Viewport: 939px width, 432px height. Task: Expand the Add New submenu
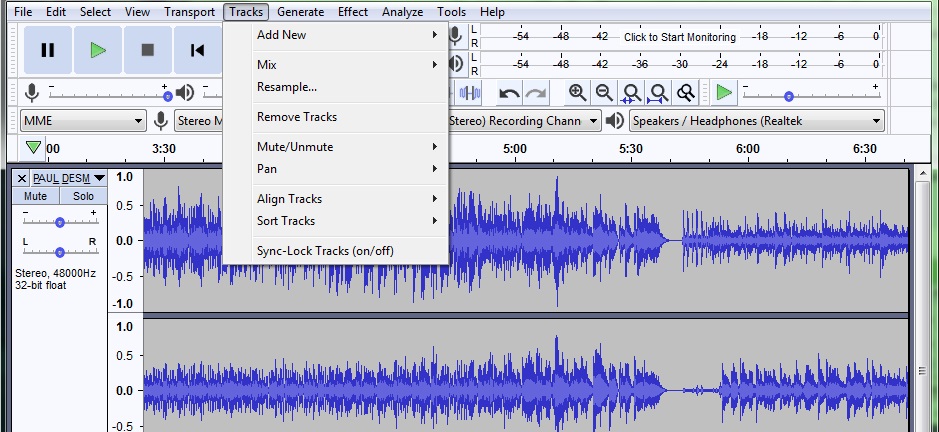[x=336, y=35]
